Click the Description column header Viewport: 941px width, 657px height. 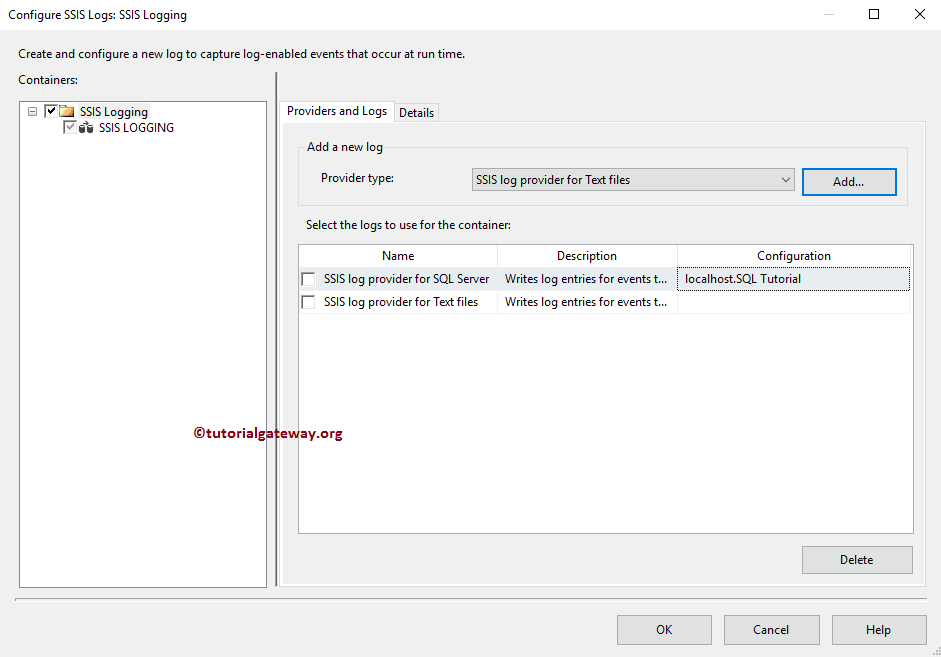(x=587, y=256)
